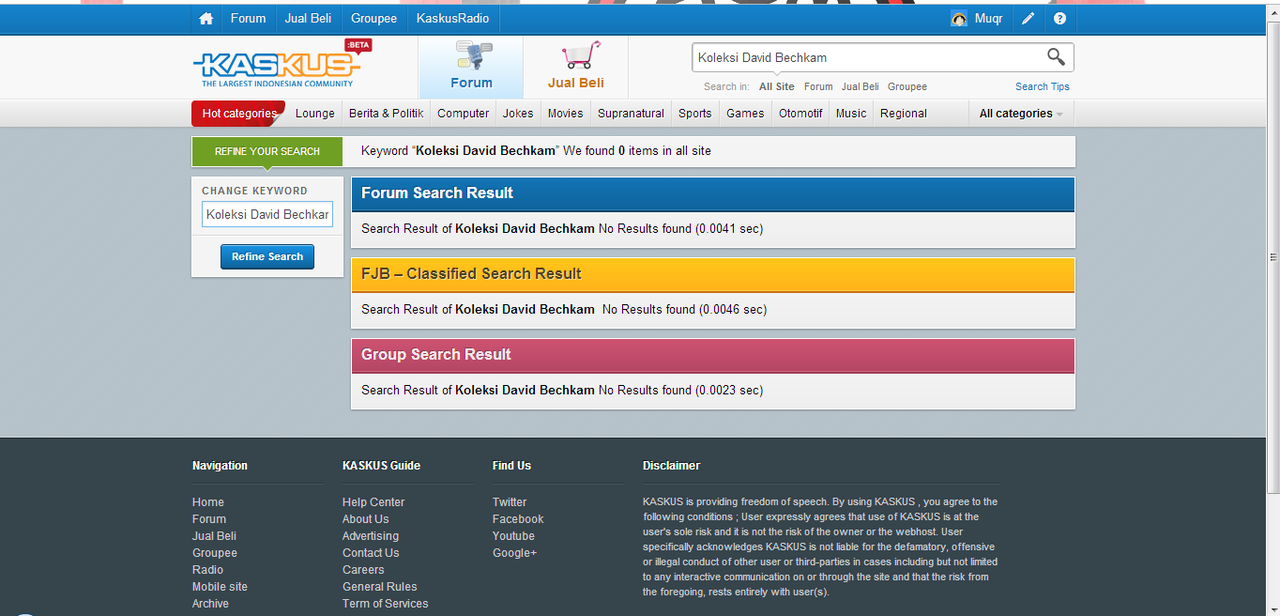
Task: Open the Movies category
Action: pos(565,114)
